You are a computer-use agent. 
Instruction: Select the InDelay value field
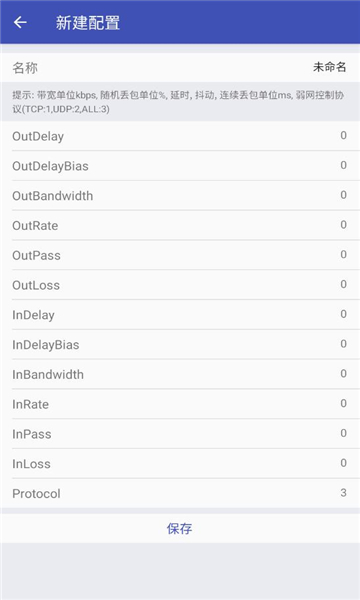(343, 314)
